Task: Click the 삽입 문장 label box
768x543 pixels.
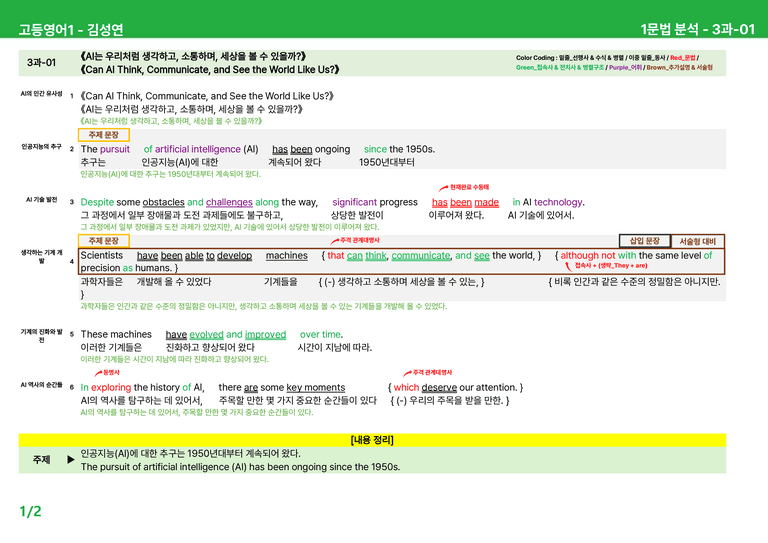Action: point(645,241)
